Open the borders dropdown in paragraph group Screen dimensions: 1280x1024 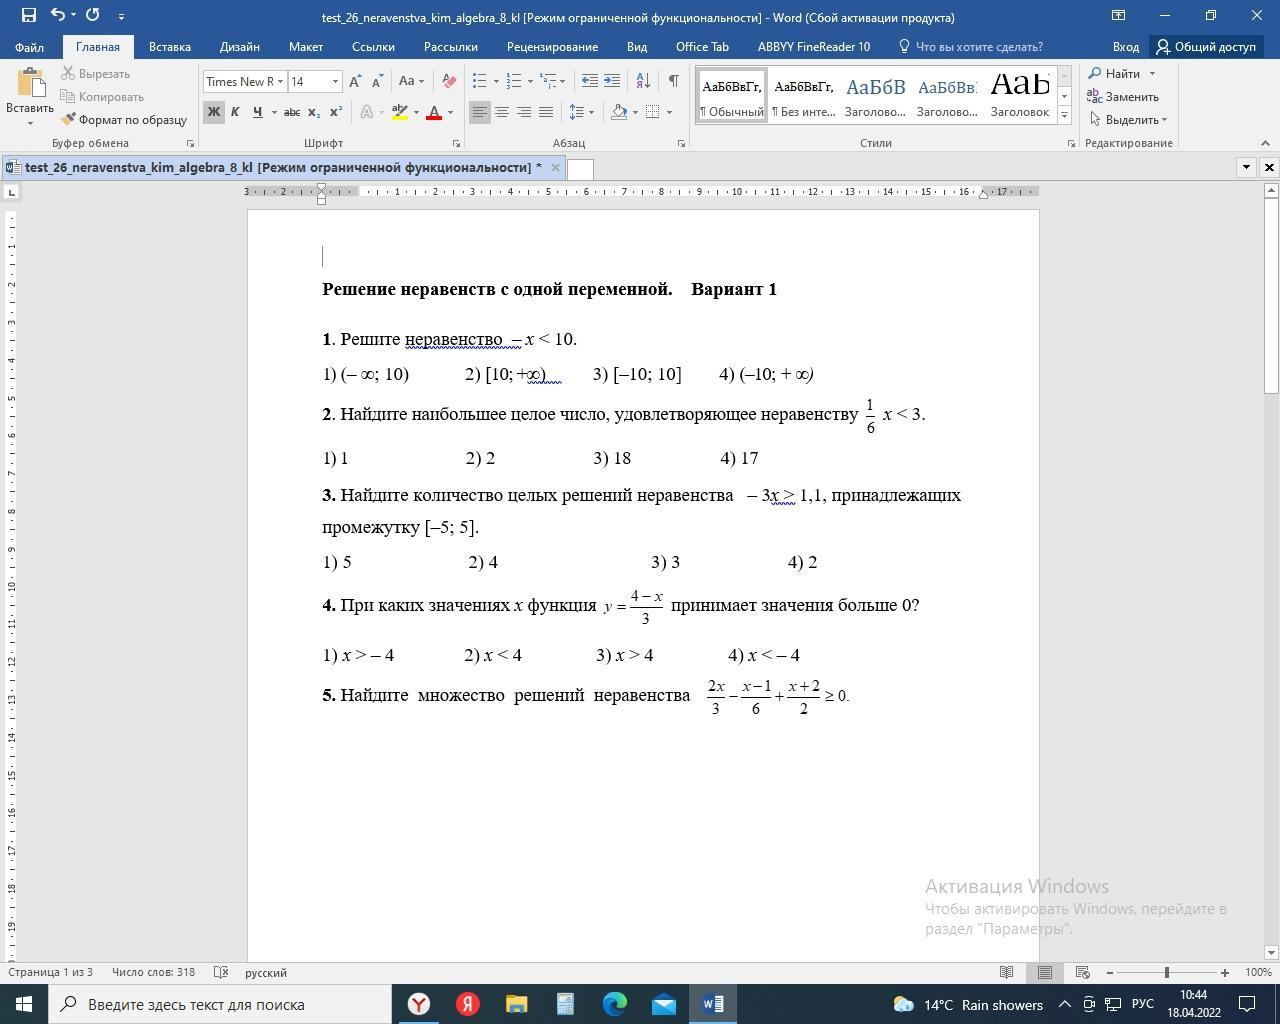pyautogui.click(x=669, y=112)
